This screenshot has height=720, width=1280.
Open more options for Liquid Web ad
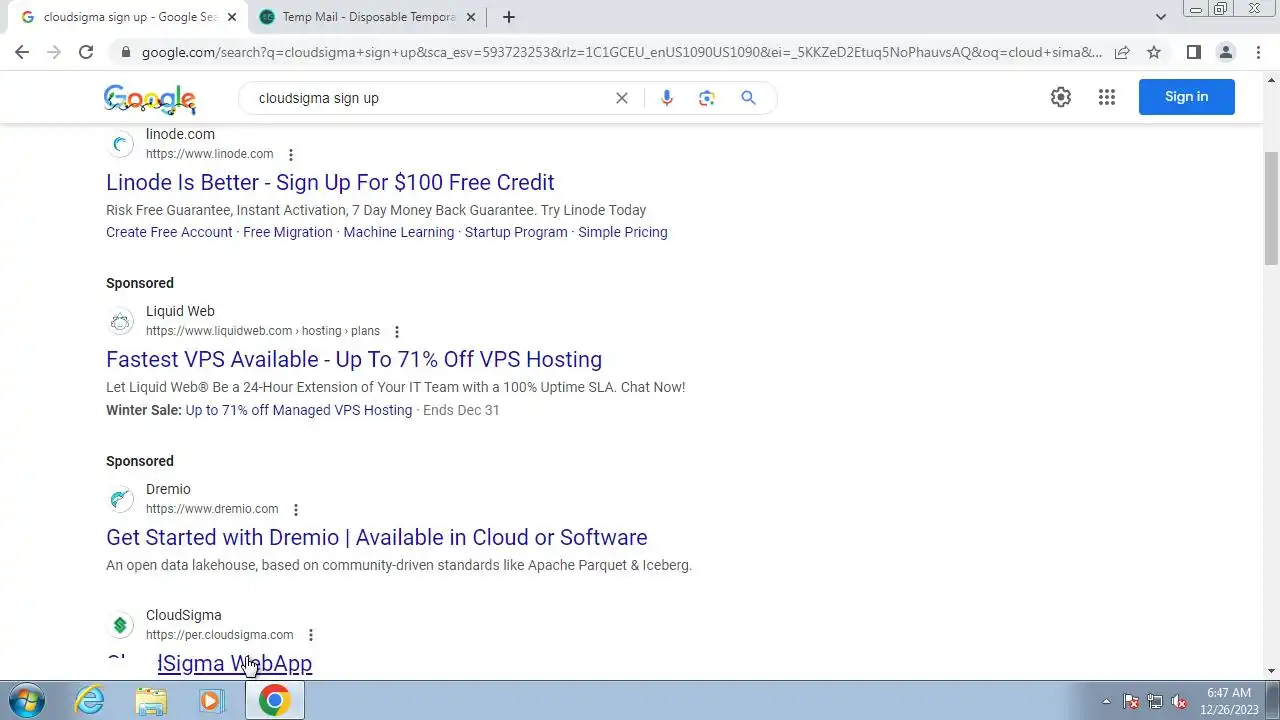click(397, 331)
